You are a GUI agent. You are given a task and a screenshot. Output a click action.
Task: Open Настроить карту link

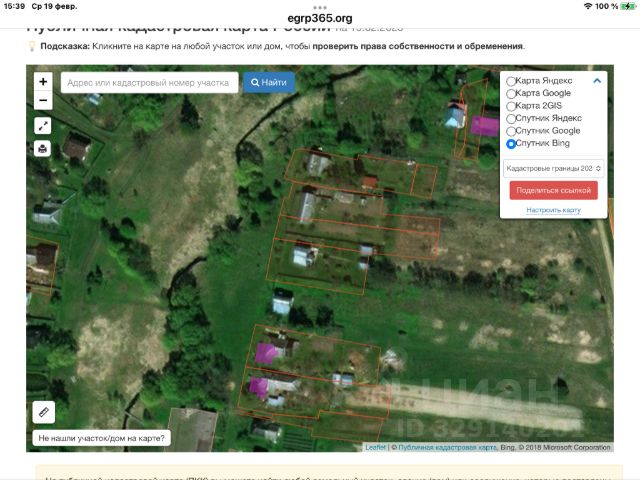click(553, 210)
